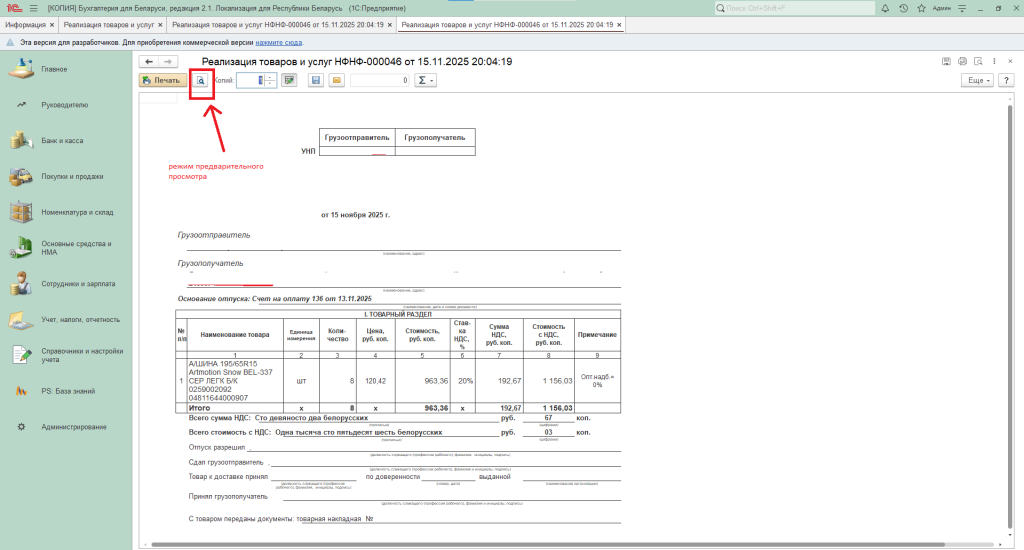This screenshot has height=550, width=1024.
Task: Click the edit mode icon after copies field
Action: click(290, 80)
